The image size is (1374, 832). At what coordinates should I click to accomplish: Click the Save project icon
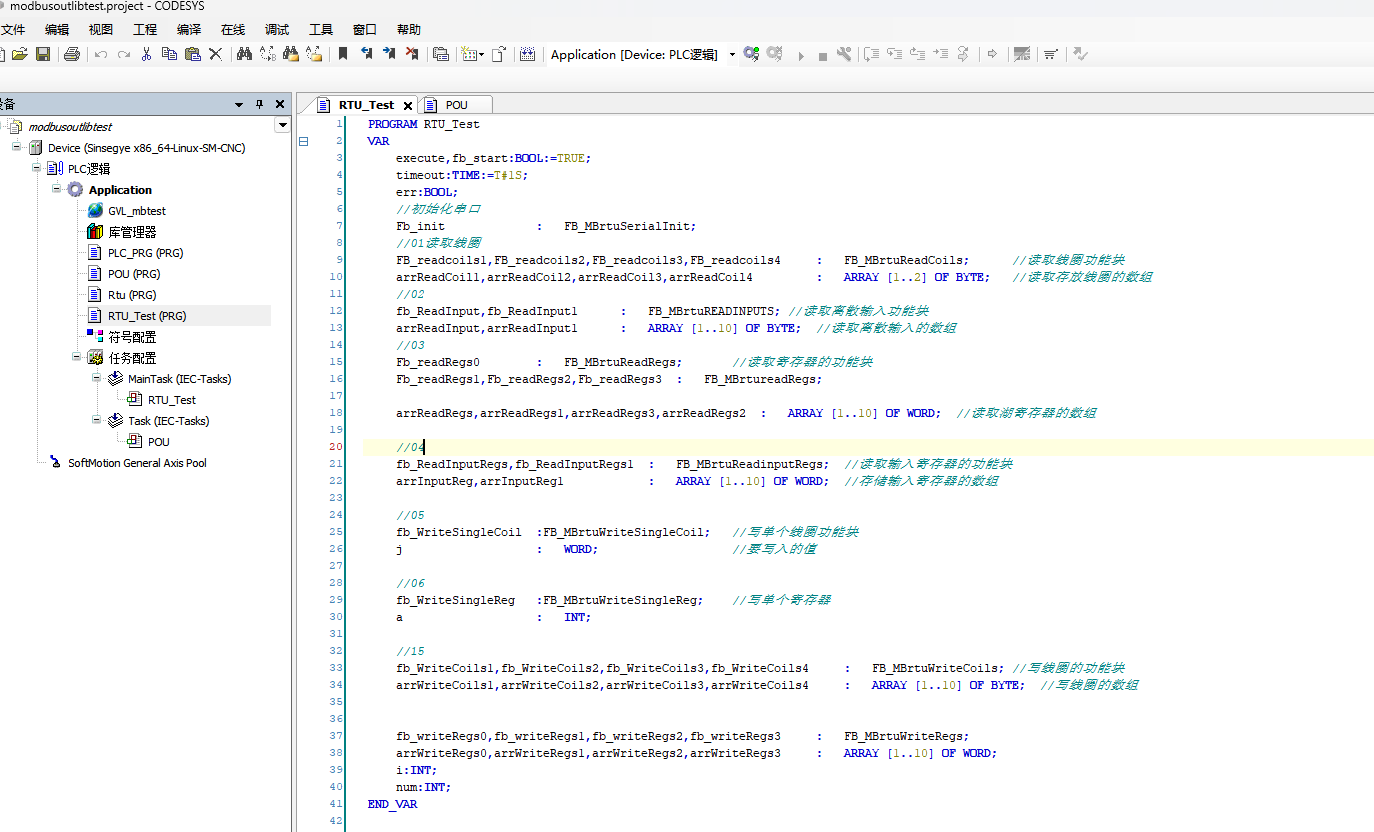(x=43, y=54)
